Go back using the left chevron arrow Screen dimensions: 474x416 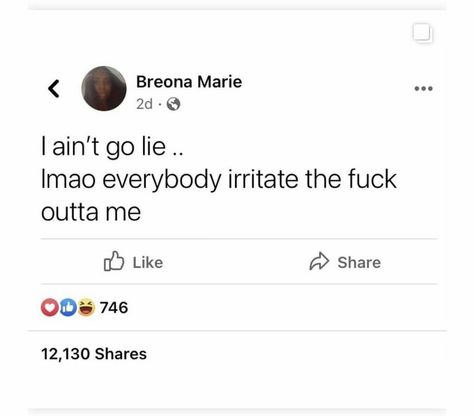coord(54,89)
